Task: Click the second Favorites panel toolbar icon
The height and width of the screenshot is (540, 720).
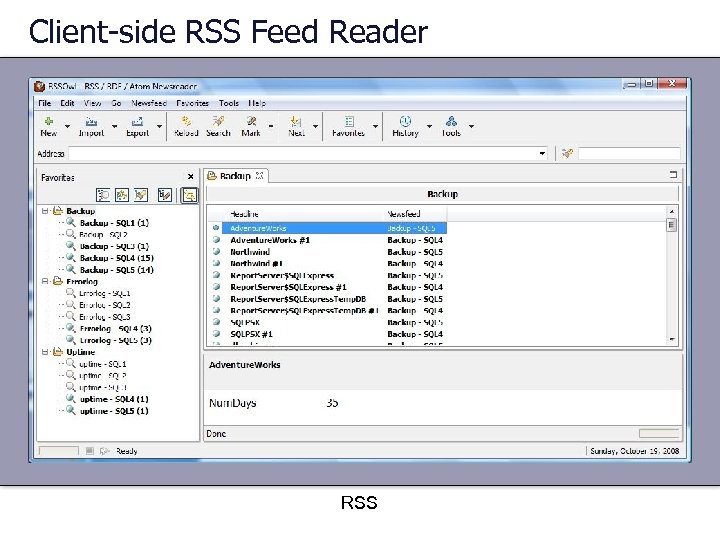Action: [x=122, y=195]
